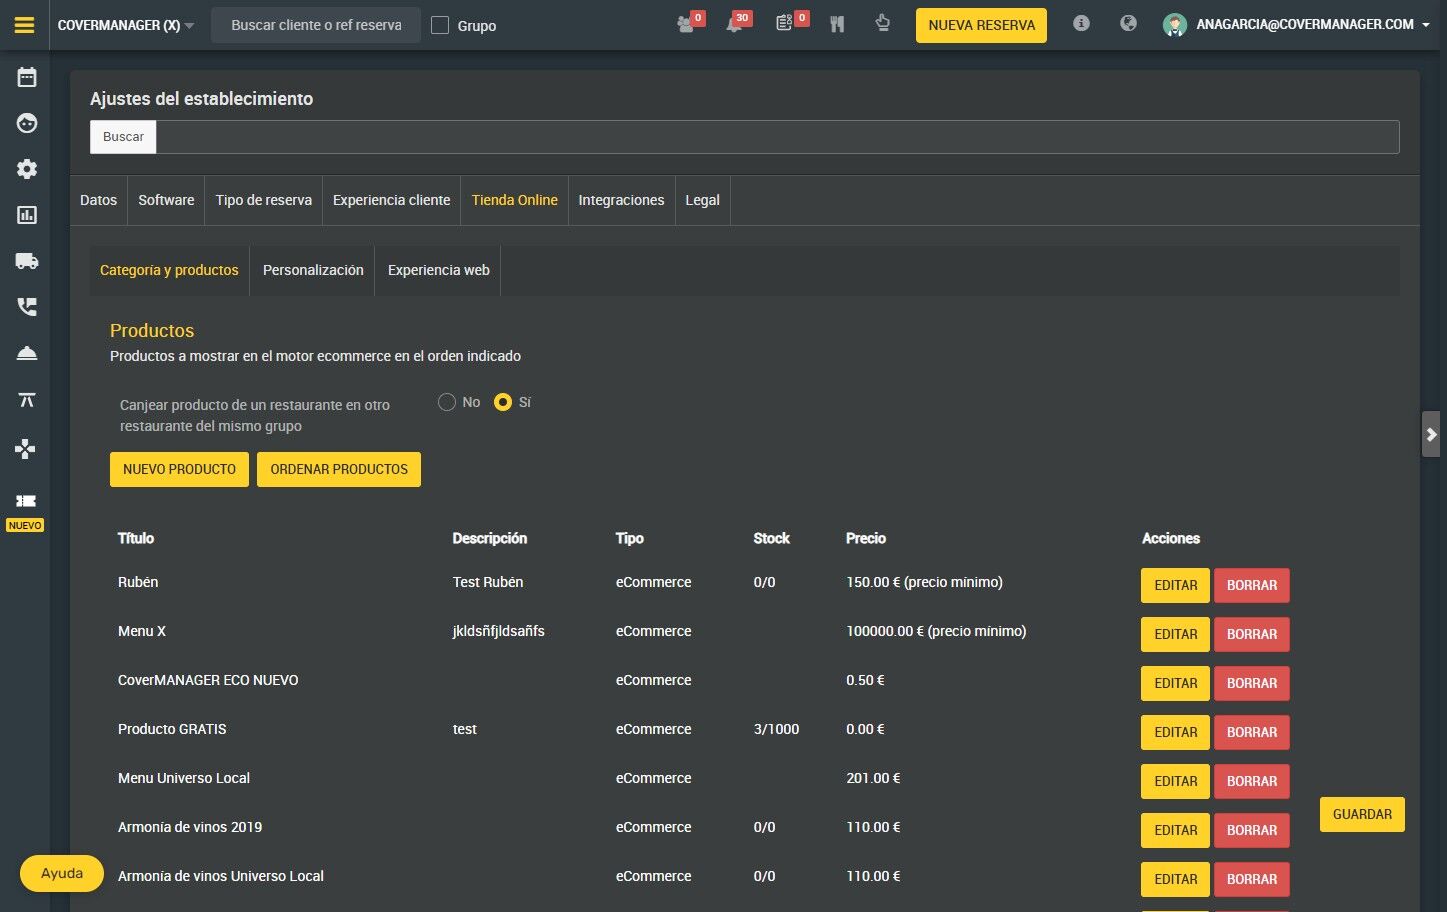Expand the COVERMANAGER (X) establishment dropdown

coord(126,25)
